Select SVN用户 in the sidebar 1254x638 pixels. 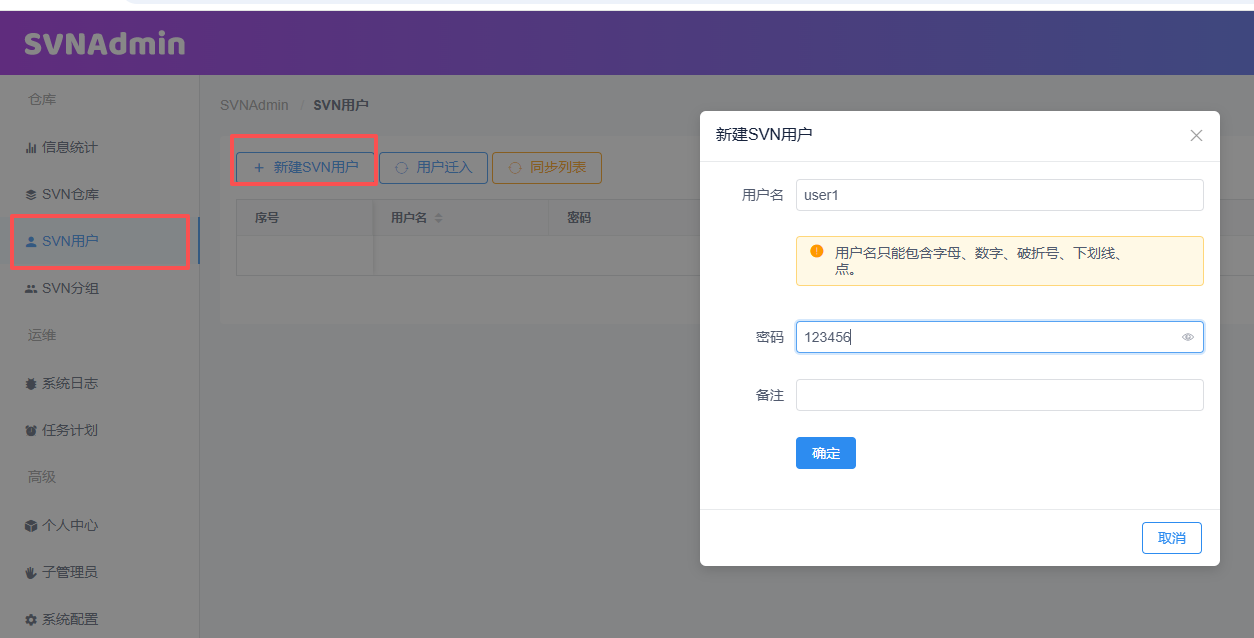coord(62,241)
